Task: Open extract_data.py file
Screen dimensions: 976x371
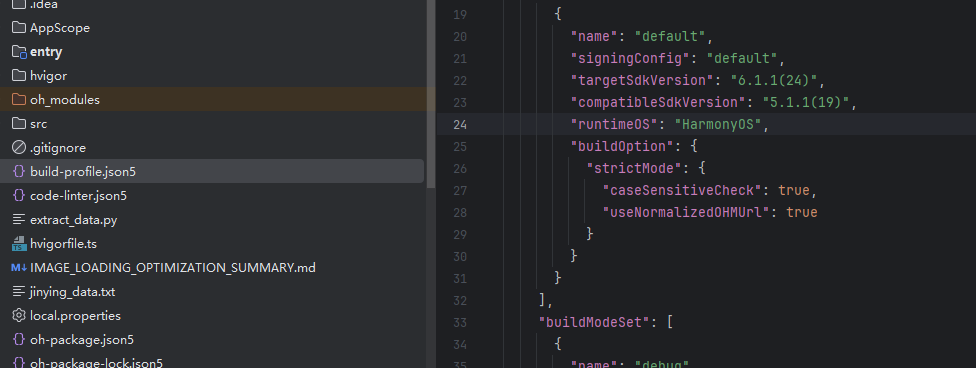Action: coord(212,220)
